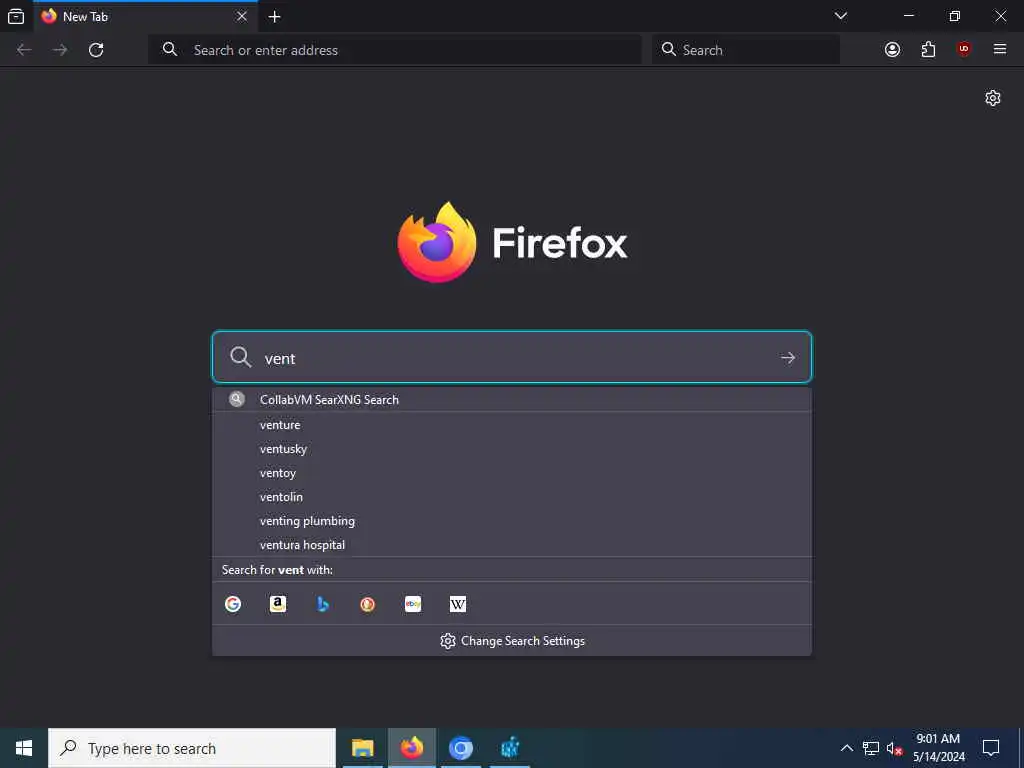Screen dimensions: 1024x768
Task: Click the magnifier icon in address bar
Action: [x=170, y=49]
